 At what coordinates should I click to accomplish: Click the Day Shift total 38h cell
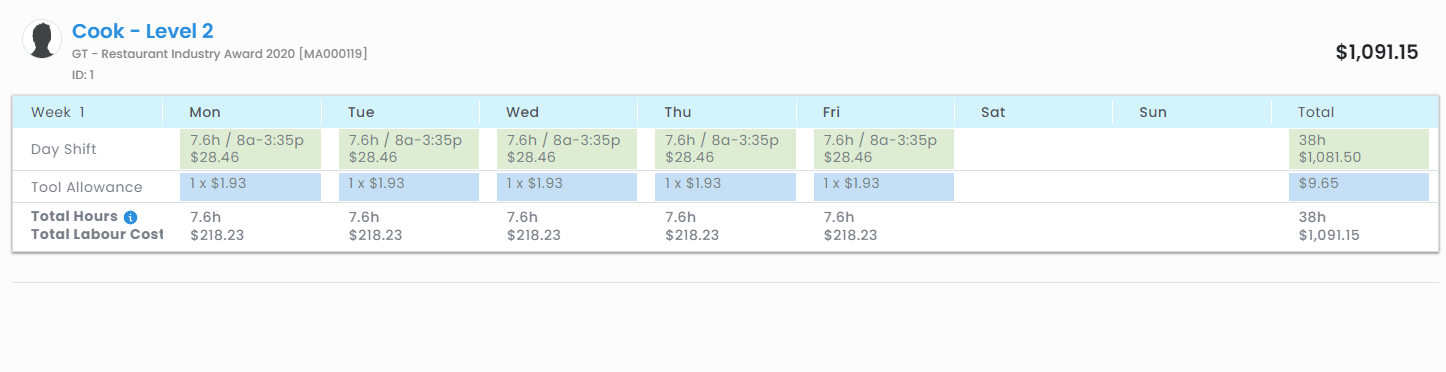click(1360, 149)
